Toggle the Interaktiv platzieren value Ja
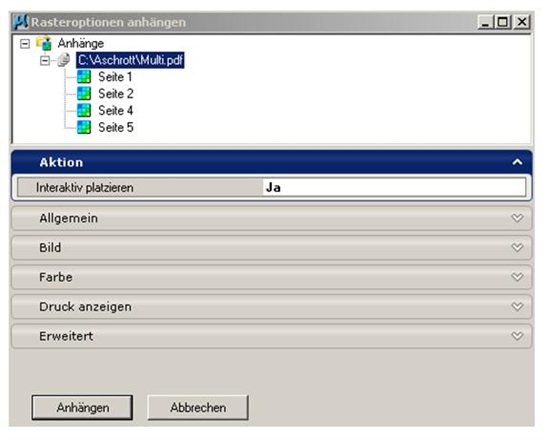Image resolution: width=549 pixels, height=440 pixels. pos(394,187)
